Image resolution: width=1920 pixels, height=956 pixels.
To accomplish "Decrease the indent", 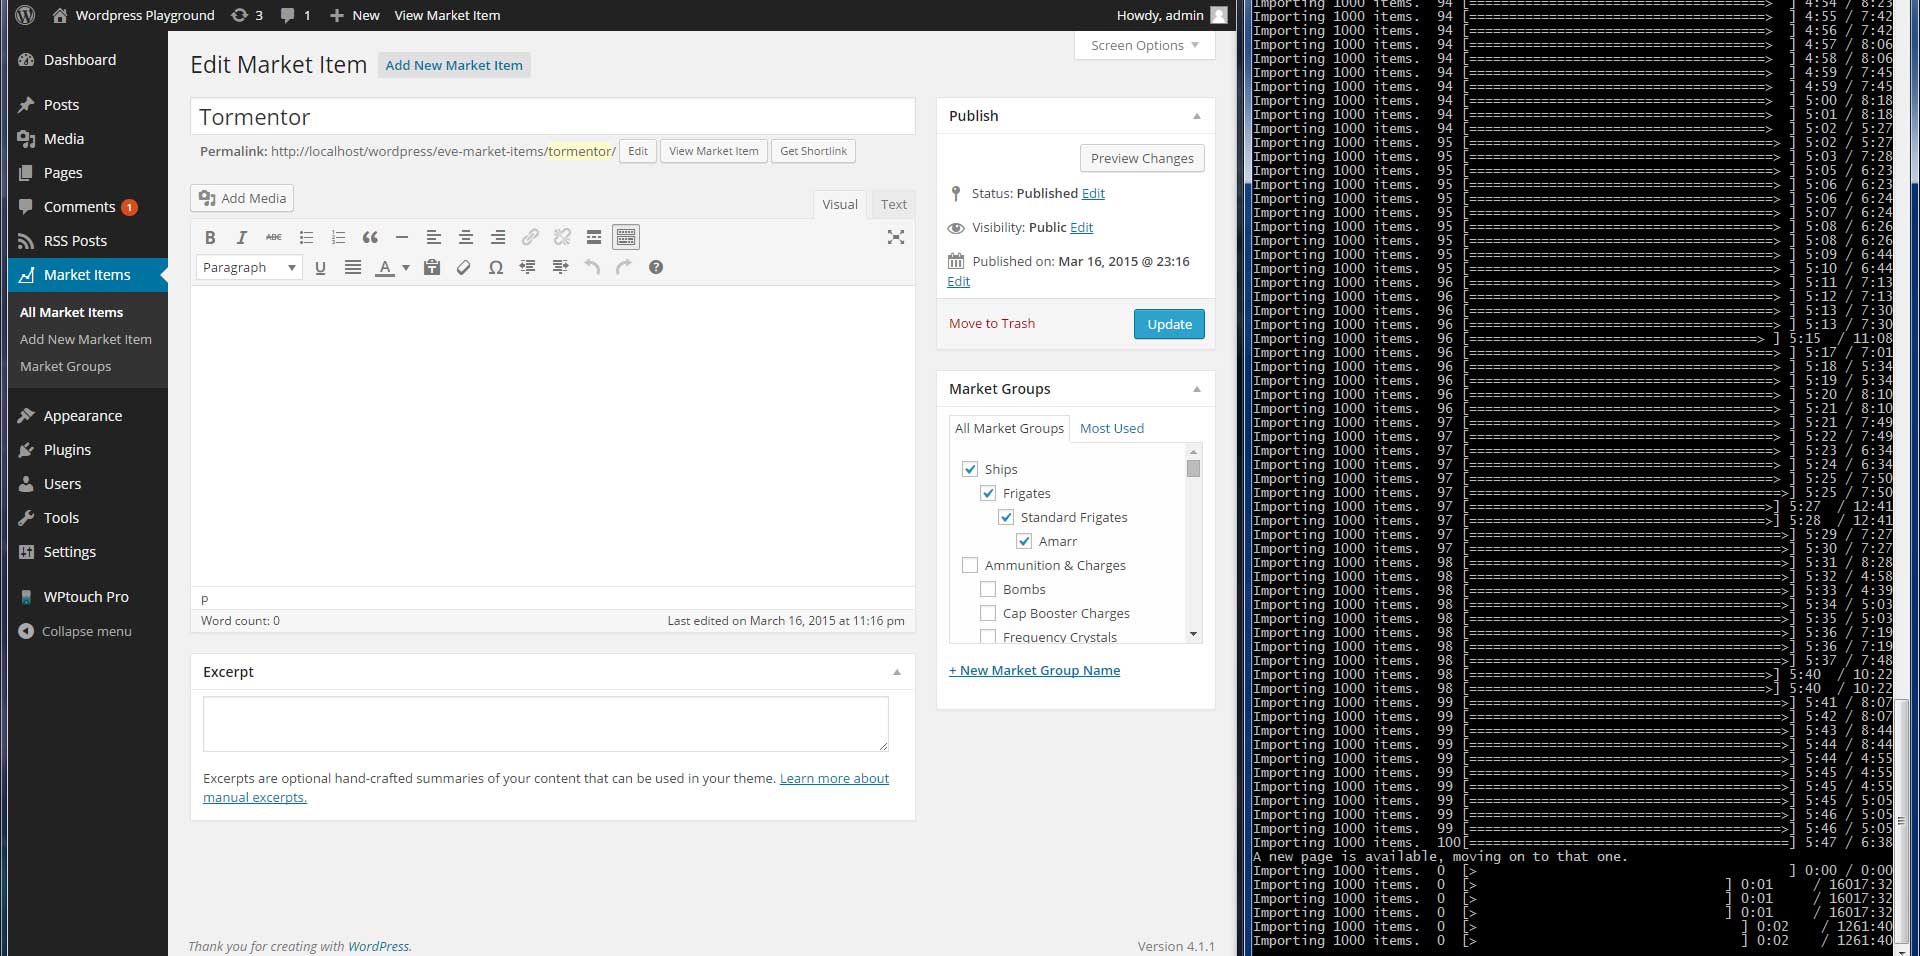I will [528, 267].
